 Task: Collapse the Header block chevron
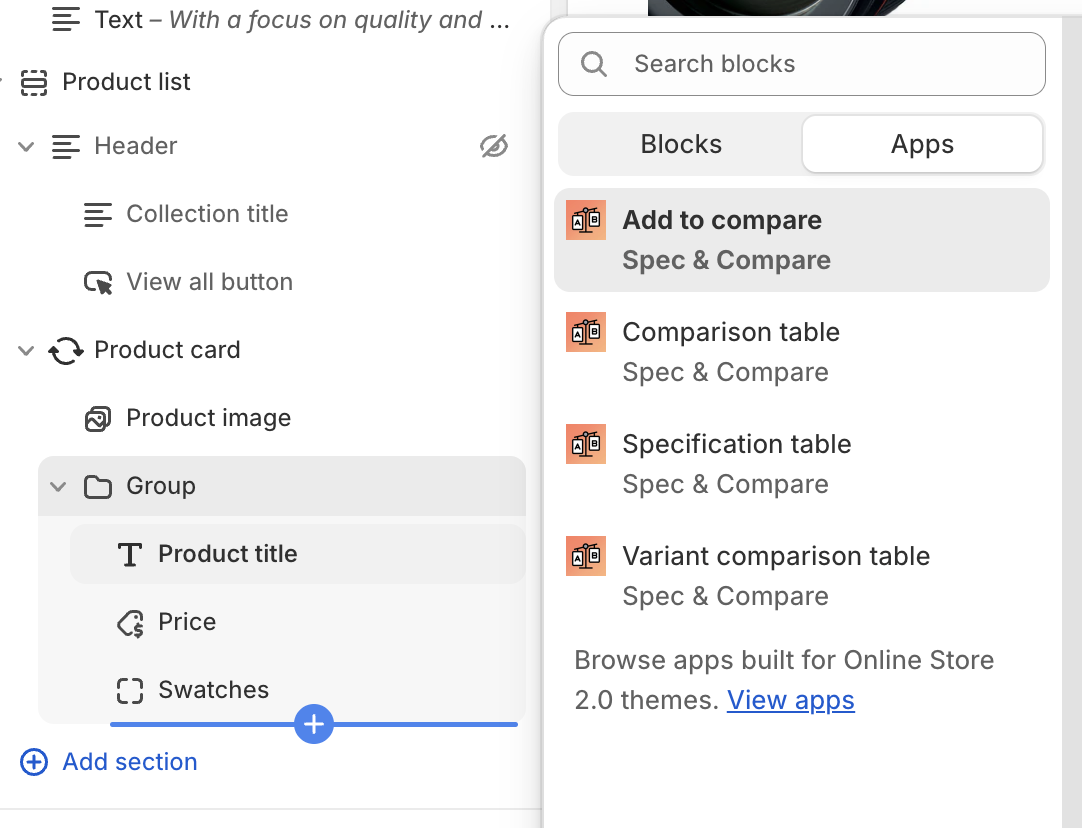click(x=26, y=146)
